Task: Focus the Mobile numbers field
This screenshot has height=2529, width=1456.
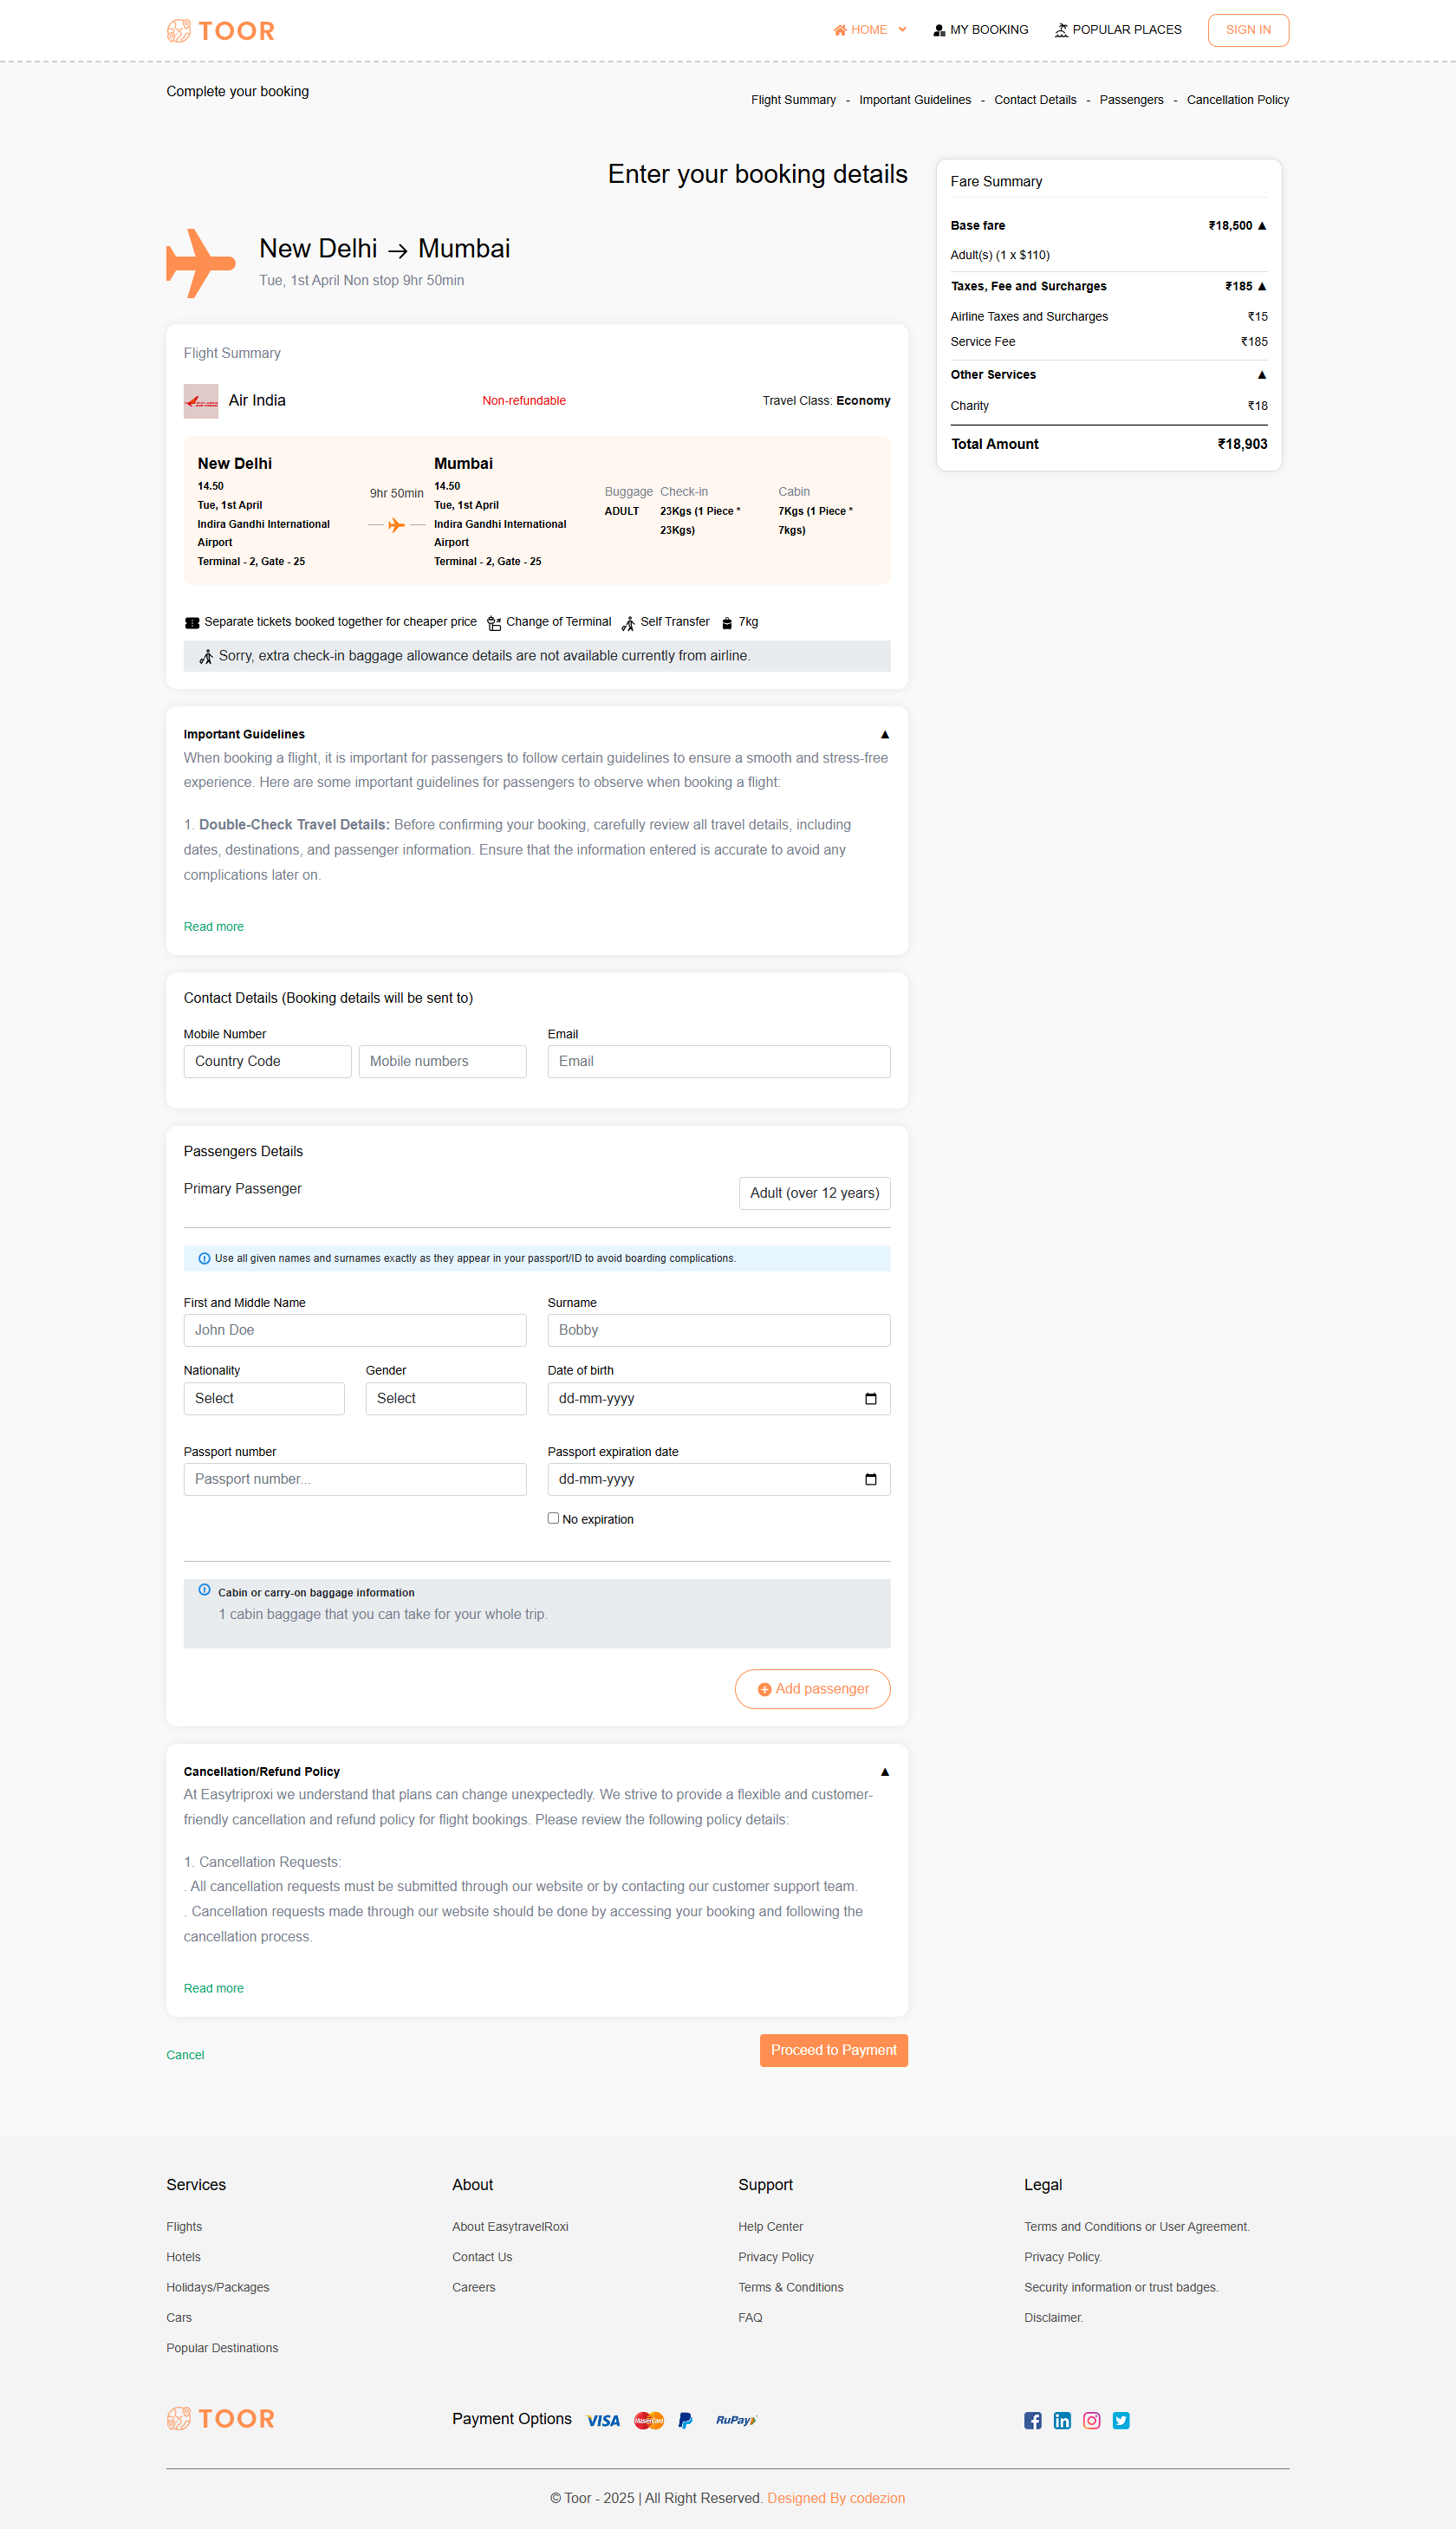Action: pos(443,1061)
